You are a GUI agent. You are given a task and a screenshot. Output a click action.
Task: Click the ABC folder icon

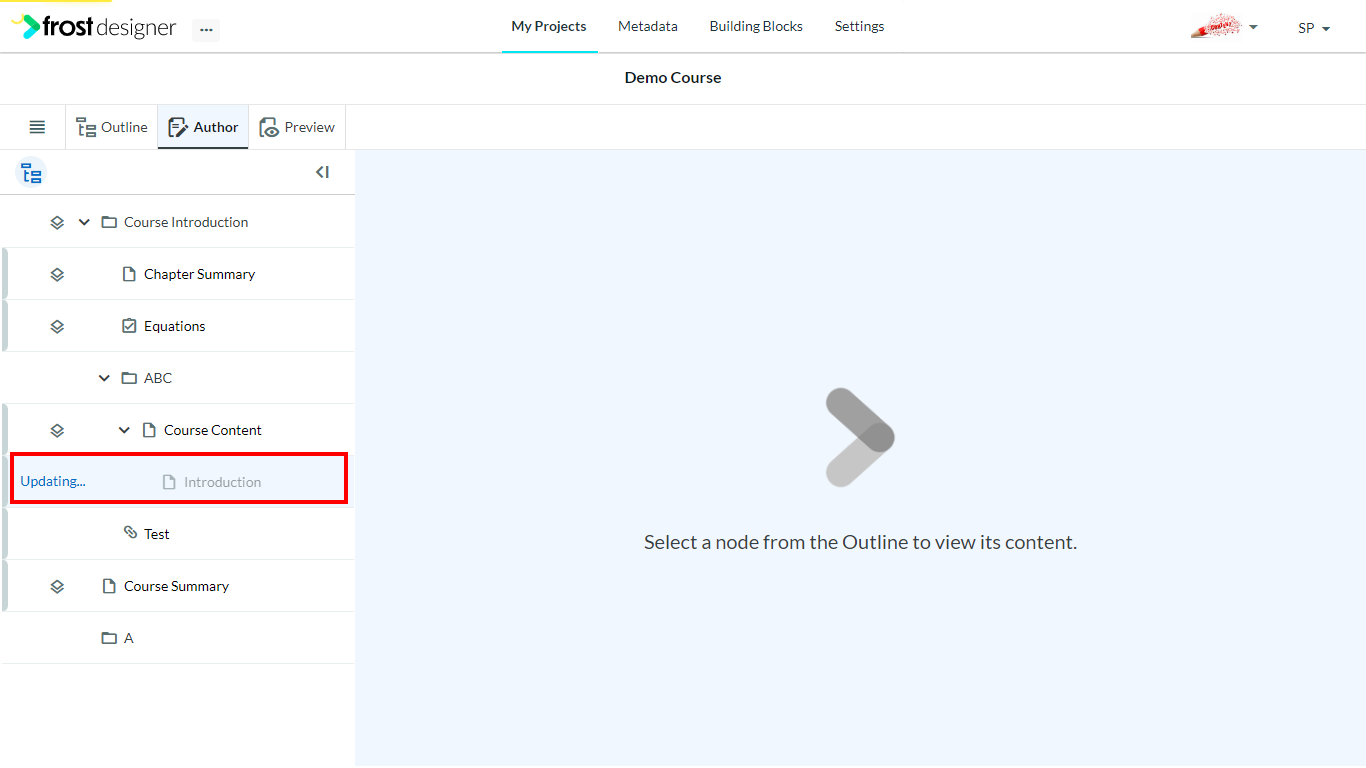click(x=129, y=378)
